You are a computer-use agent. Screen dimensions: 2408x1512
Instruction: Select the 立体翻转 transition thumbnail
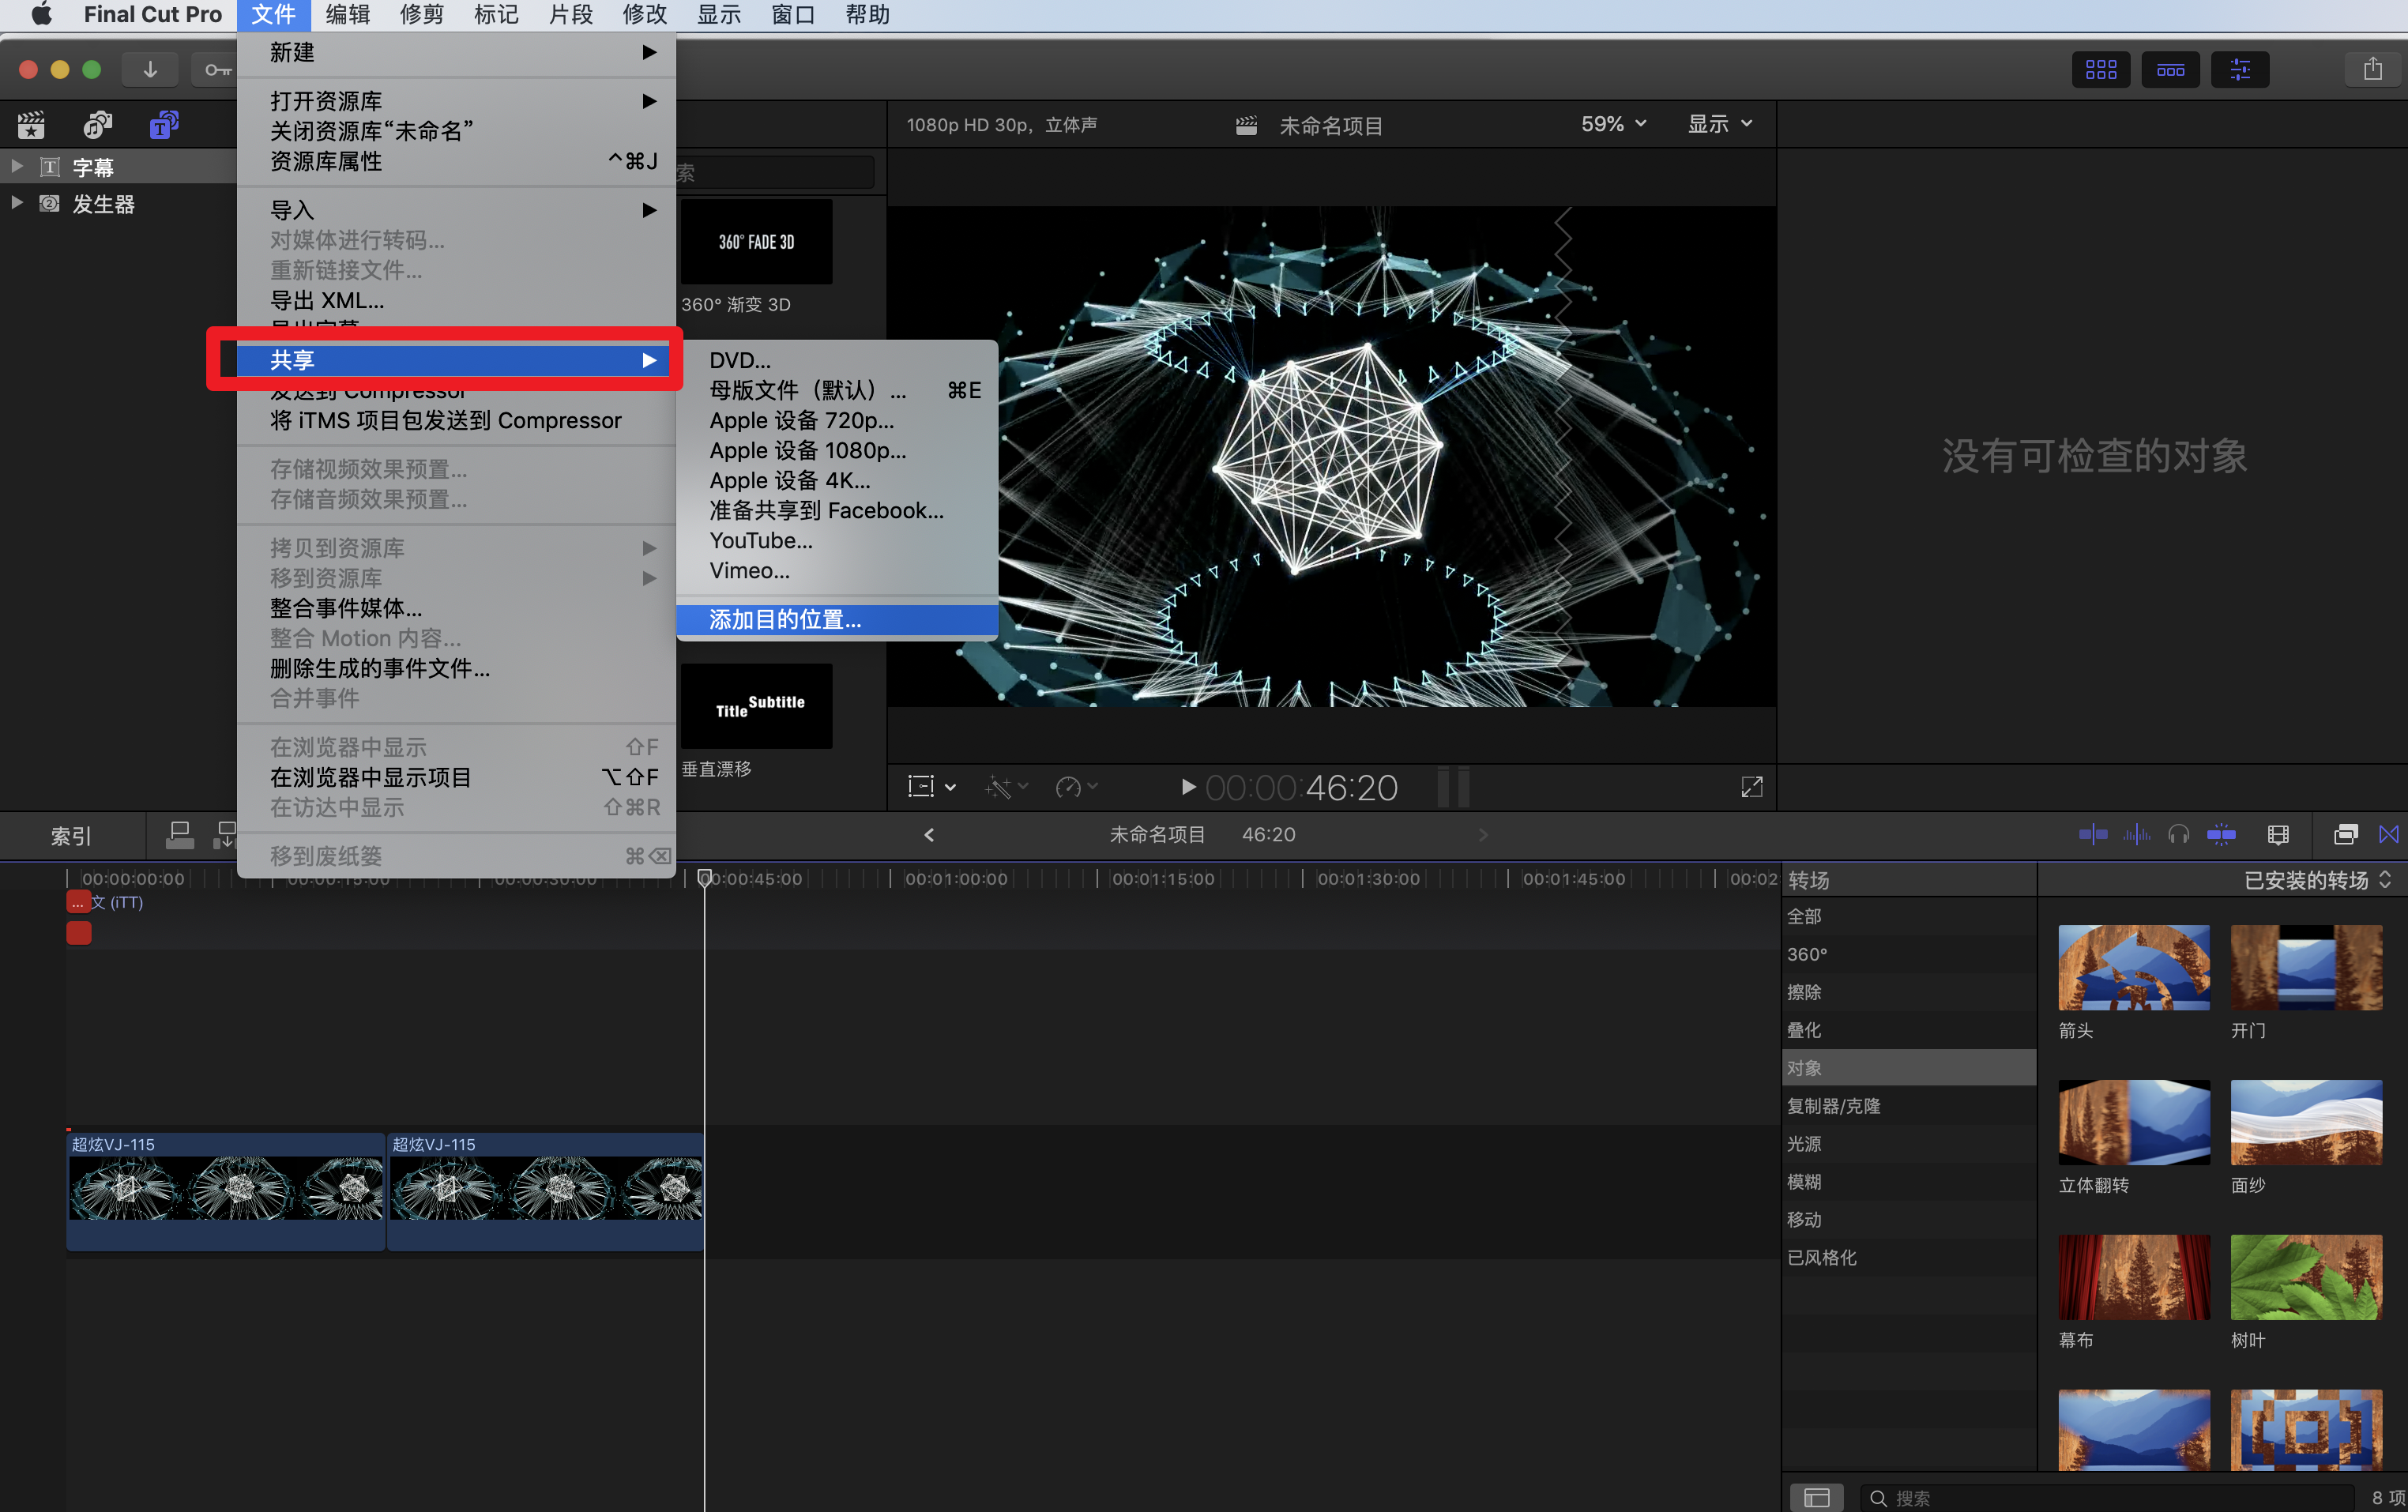(x=2134, y=1122)
